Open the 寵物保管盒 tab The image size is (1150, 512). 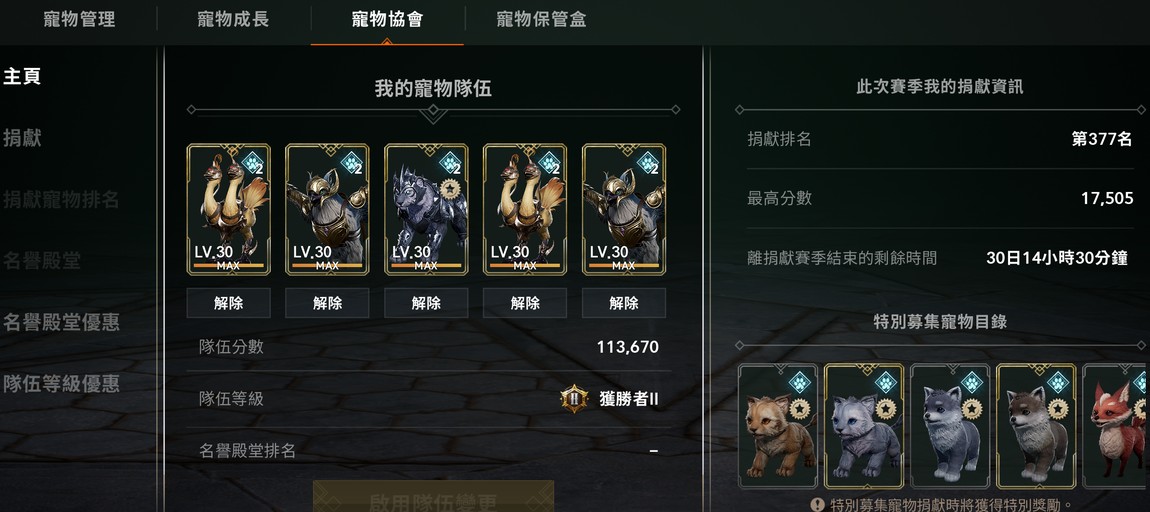click(x=541, y=20)
